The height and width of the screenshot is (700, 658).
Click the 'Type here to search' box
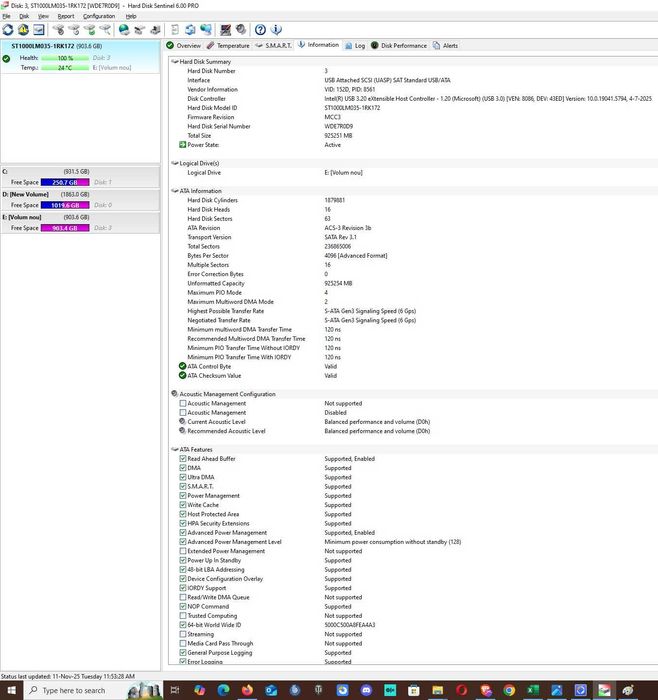[94, 690]
